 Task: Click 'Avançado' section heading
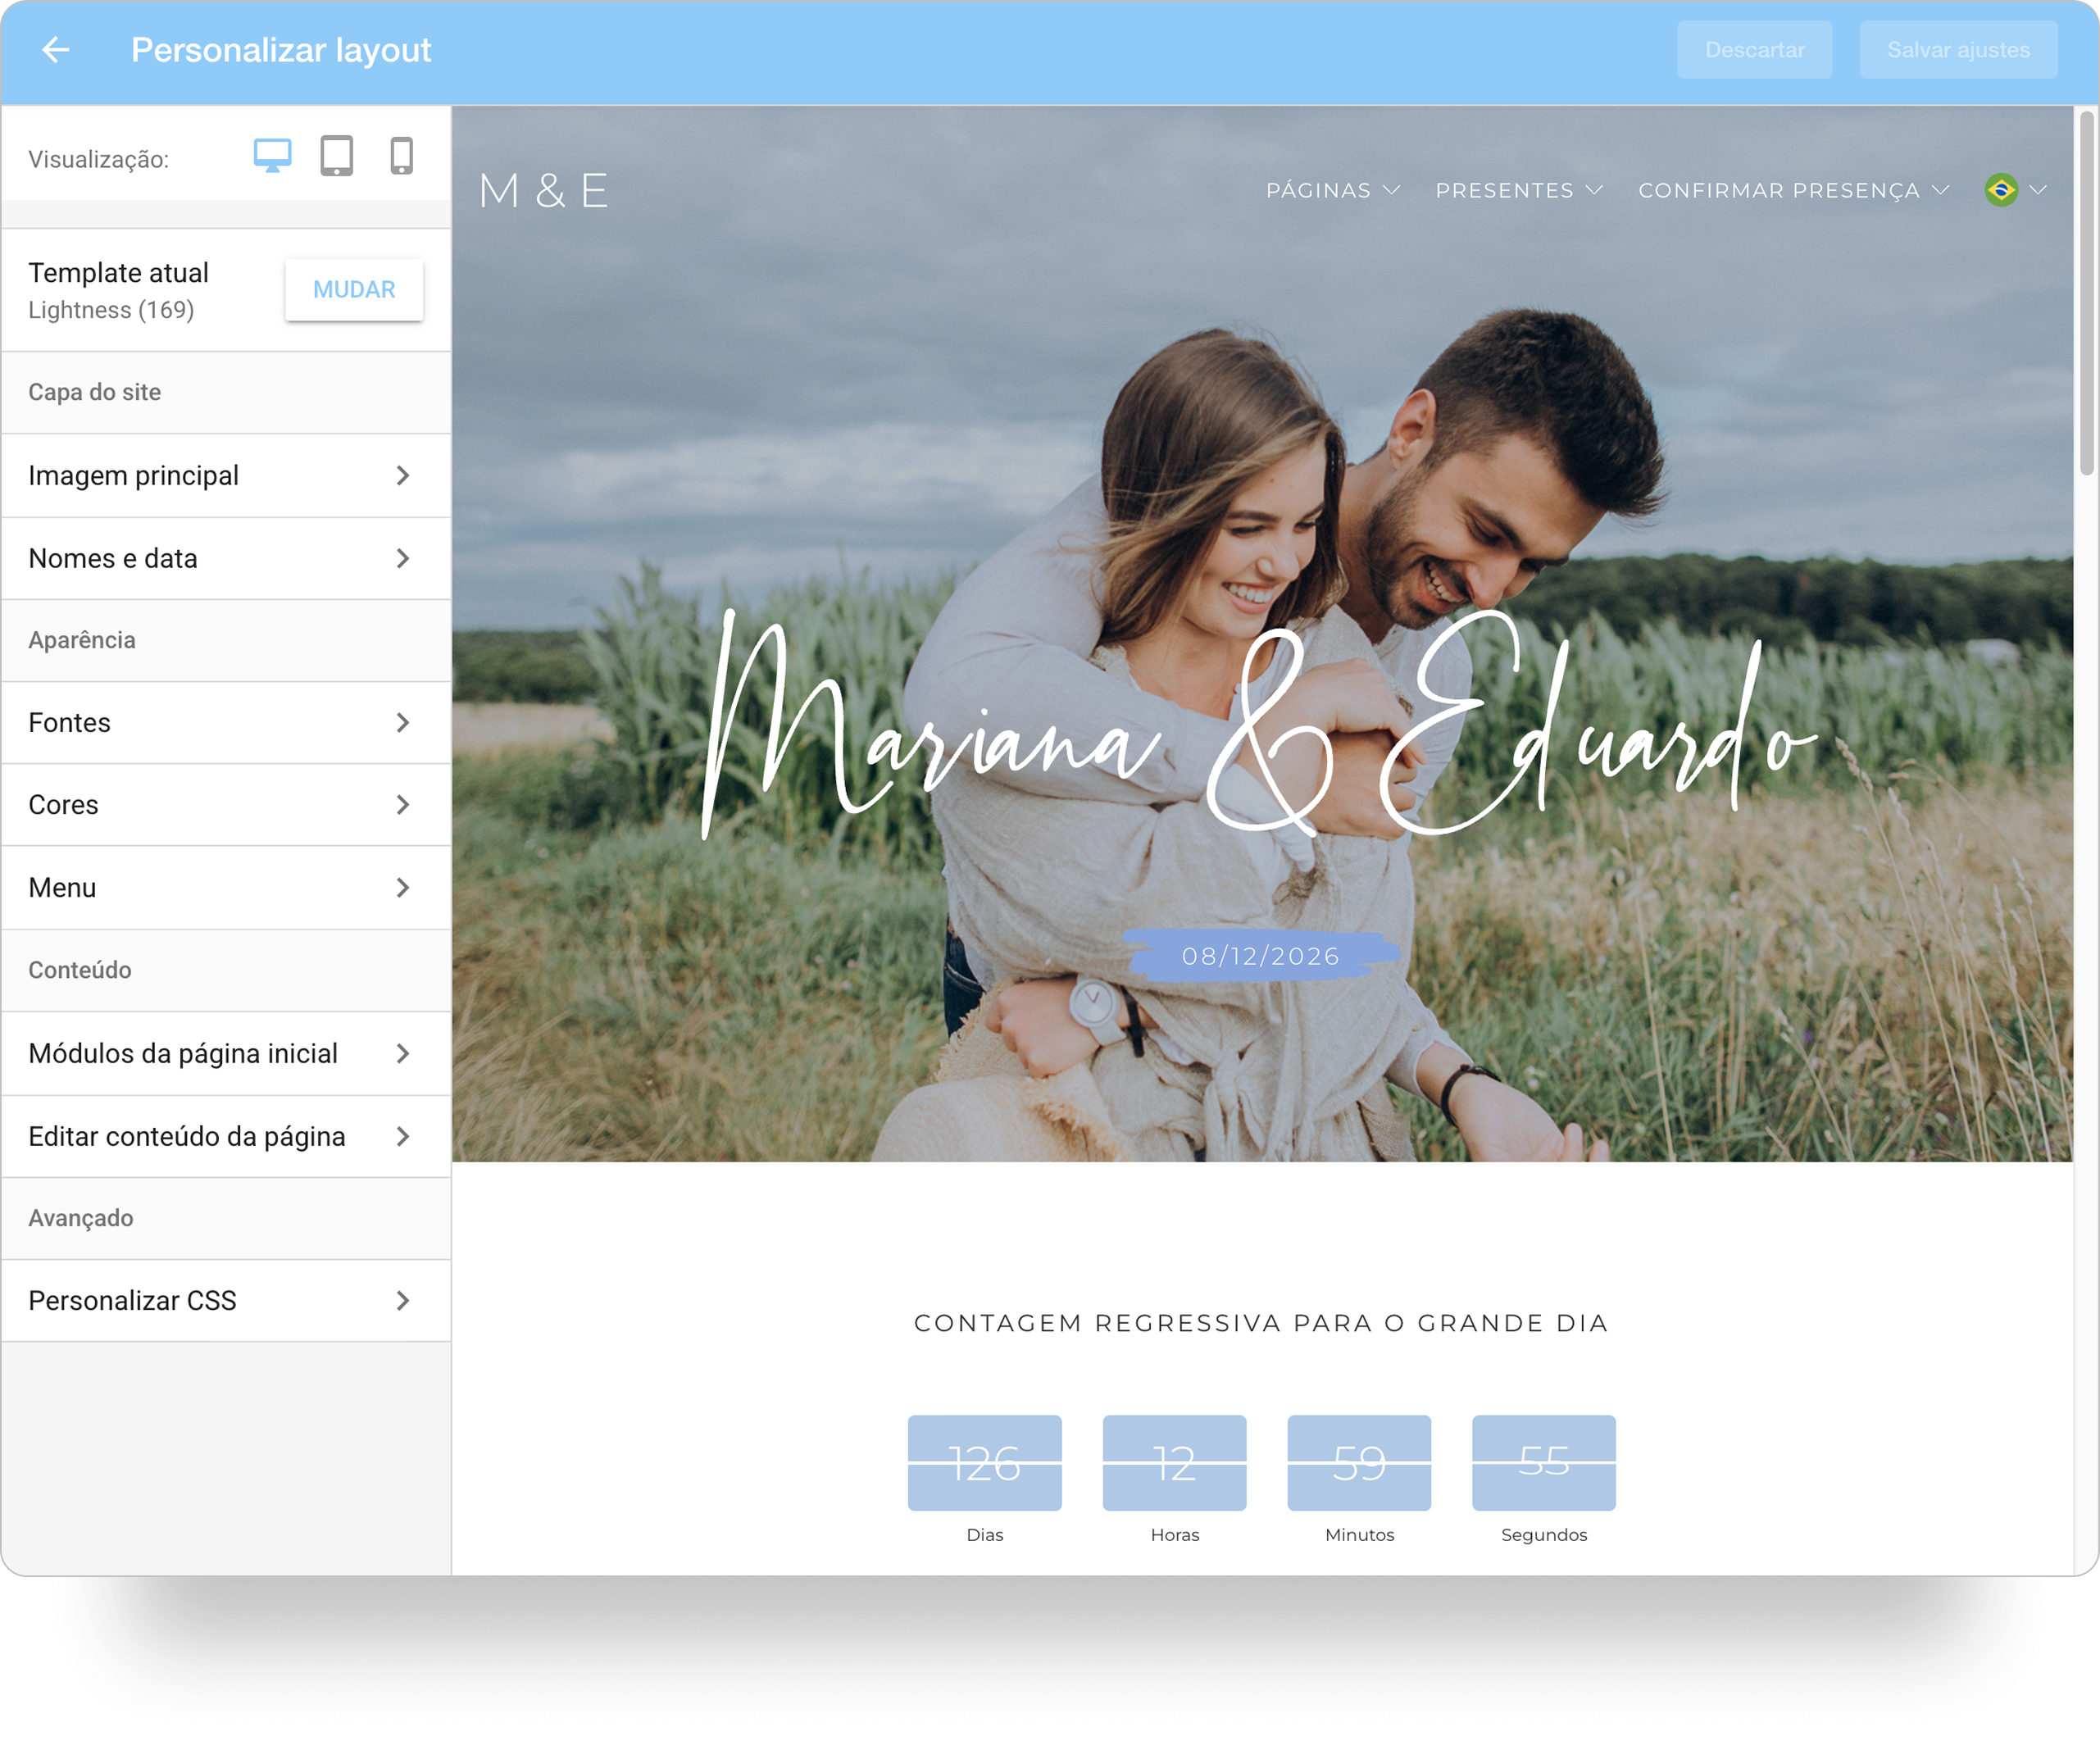click(81, 1218)
